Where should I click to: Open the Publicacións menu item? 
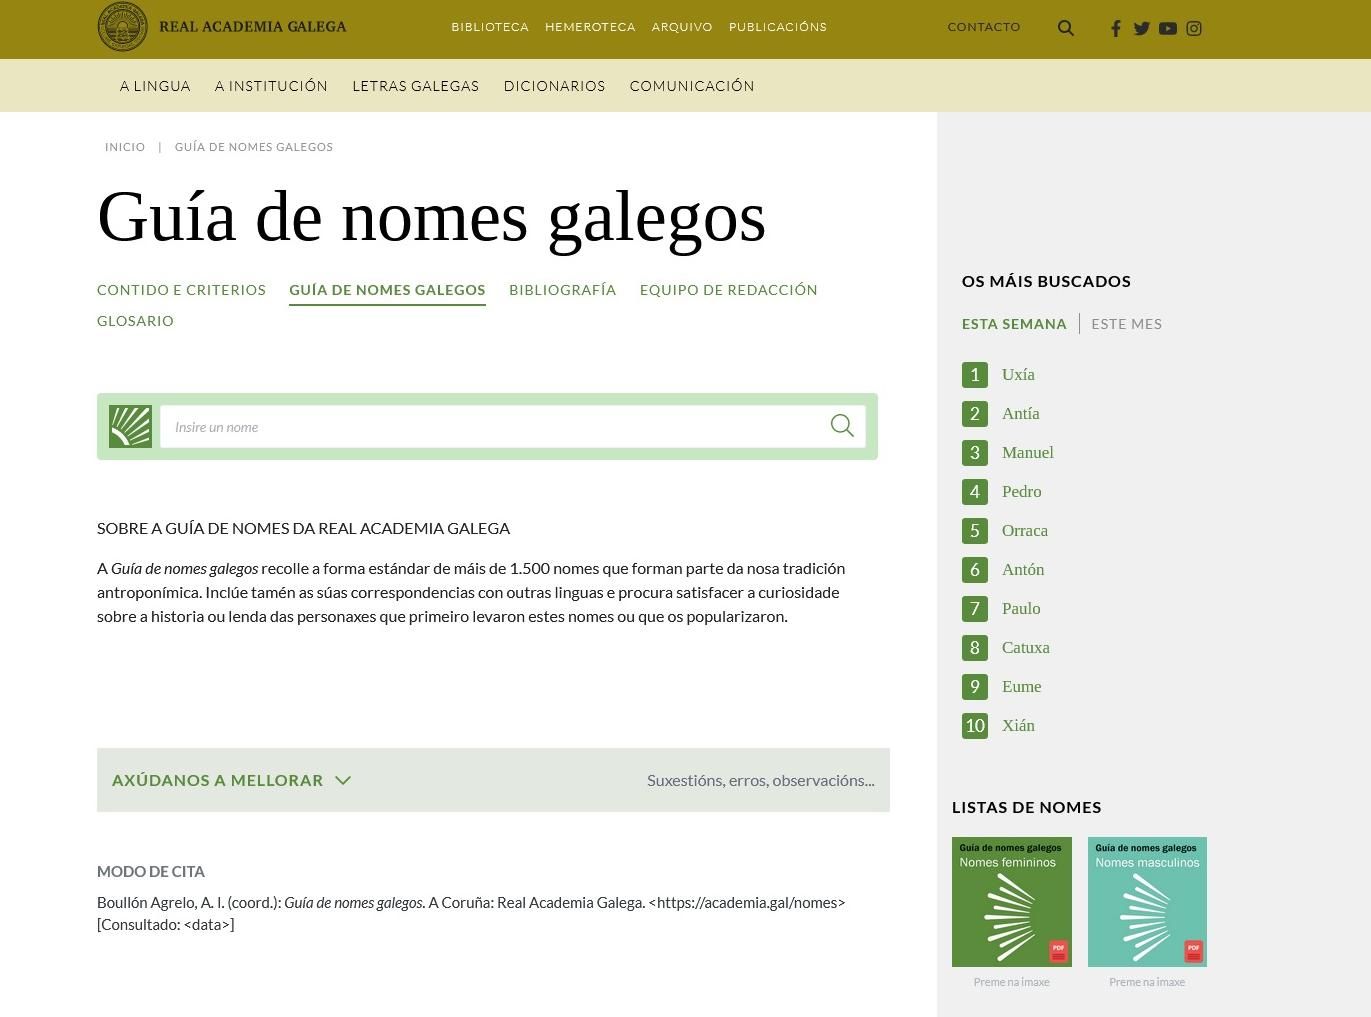[778, 27]
